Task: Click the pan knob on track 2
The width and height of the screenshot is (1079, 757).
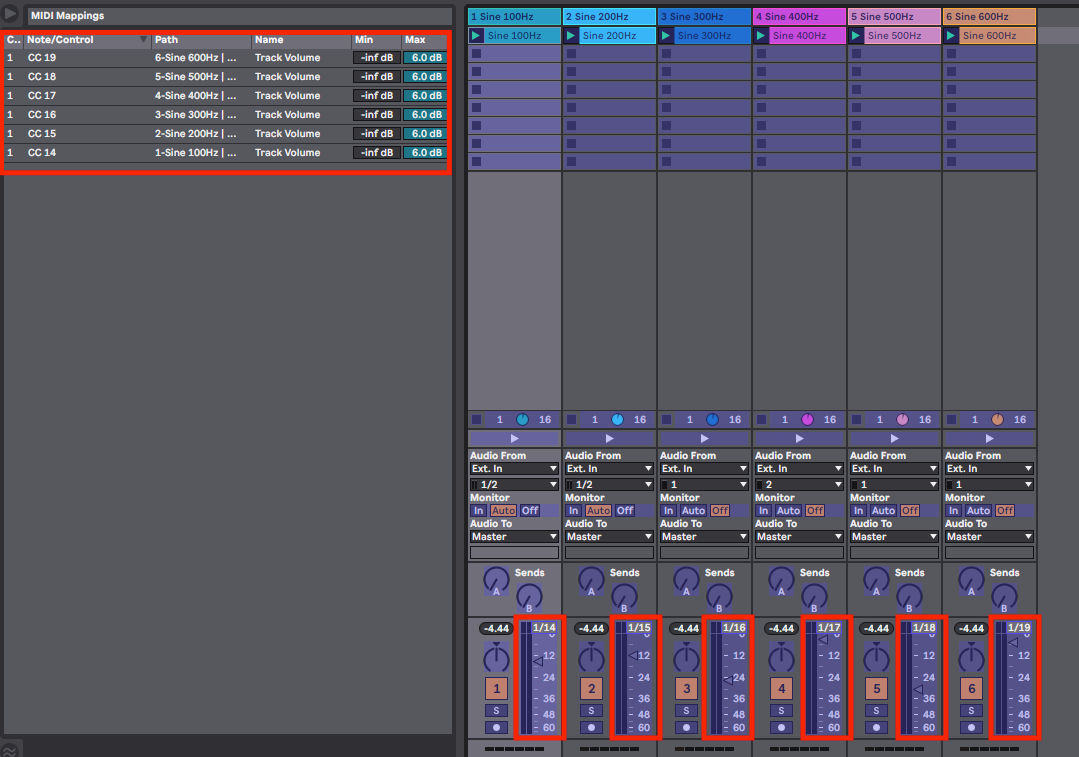Action: tap(591, 659)
